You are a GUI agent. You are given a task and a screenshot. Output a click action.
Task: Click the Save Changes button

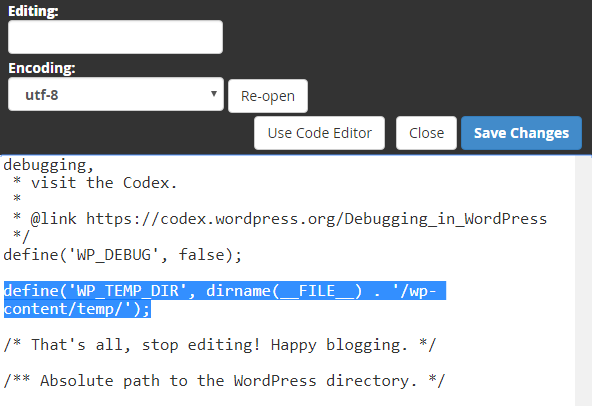521,133
